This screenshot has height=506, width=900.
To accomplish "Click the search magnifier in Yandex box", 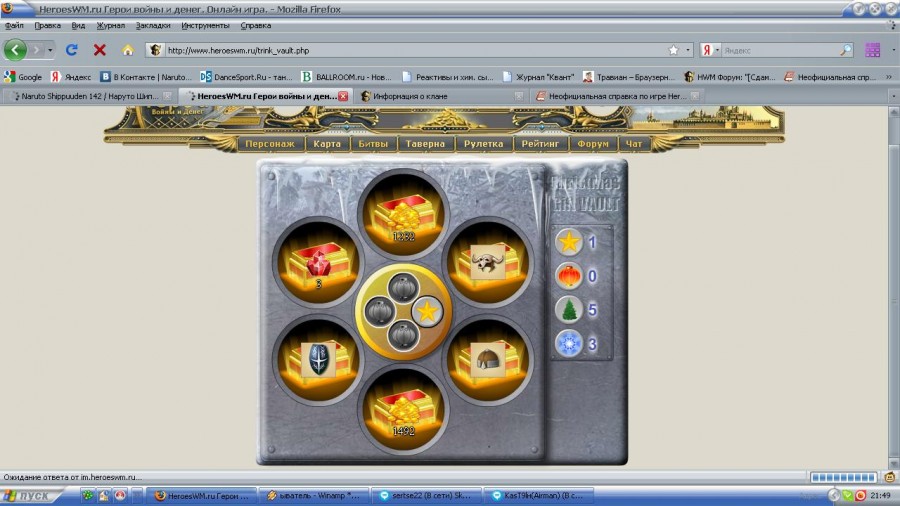I will 845,50.
